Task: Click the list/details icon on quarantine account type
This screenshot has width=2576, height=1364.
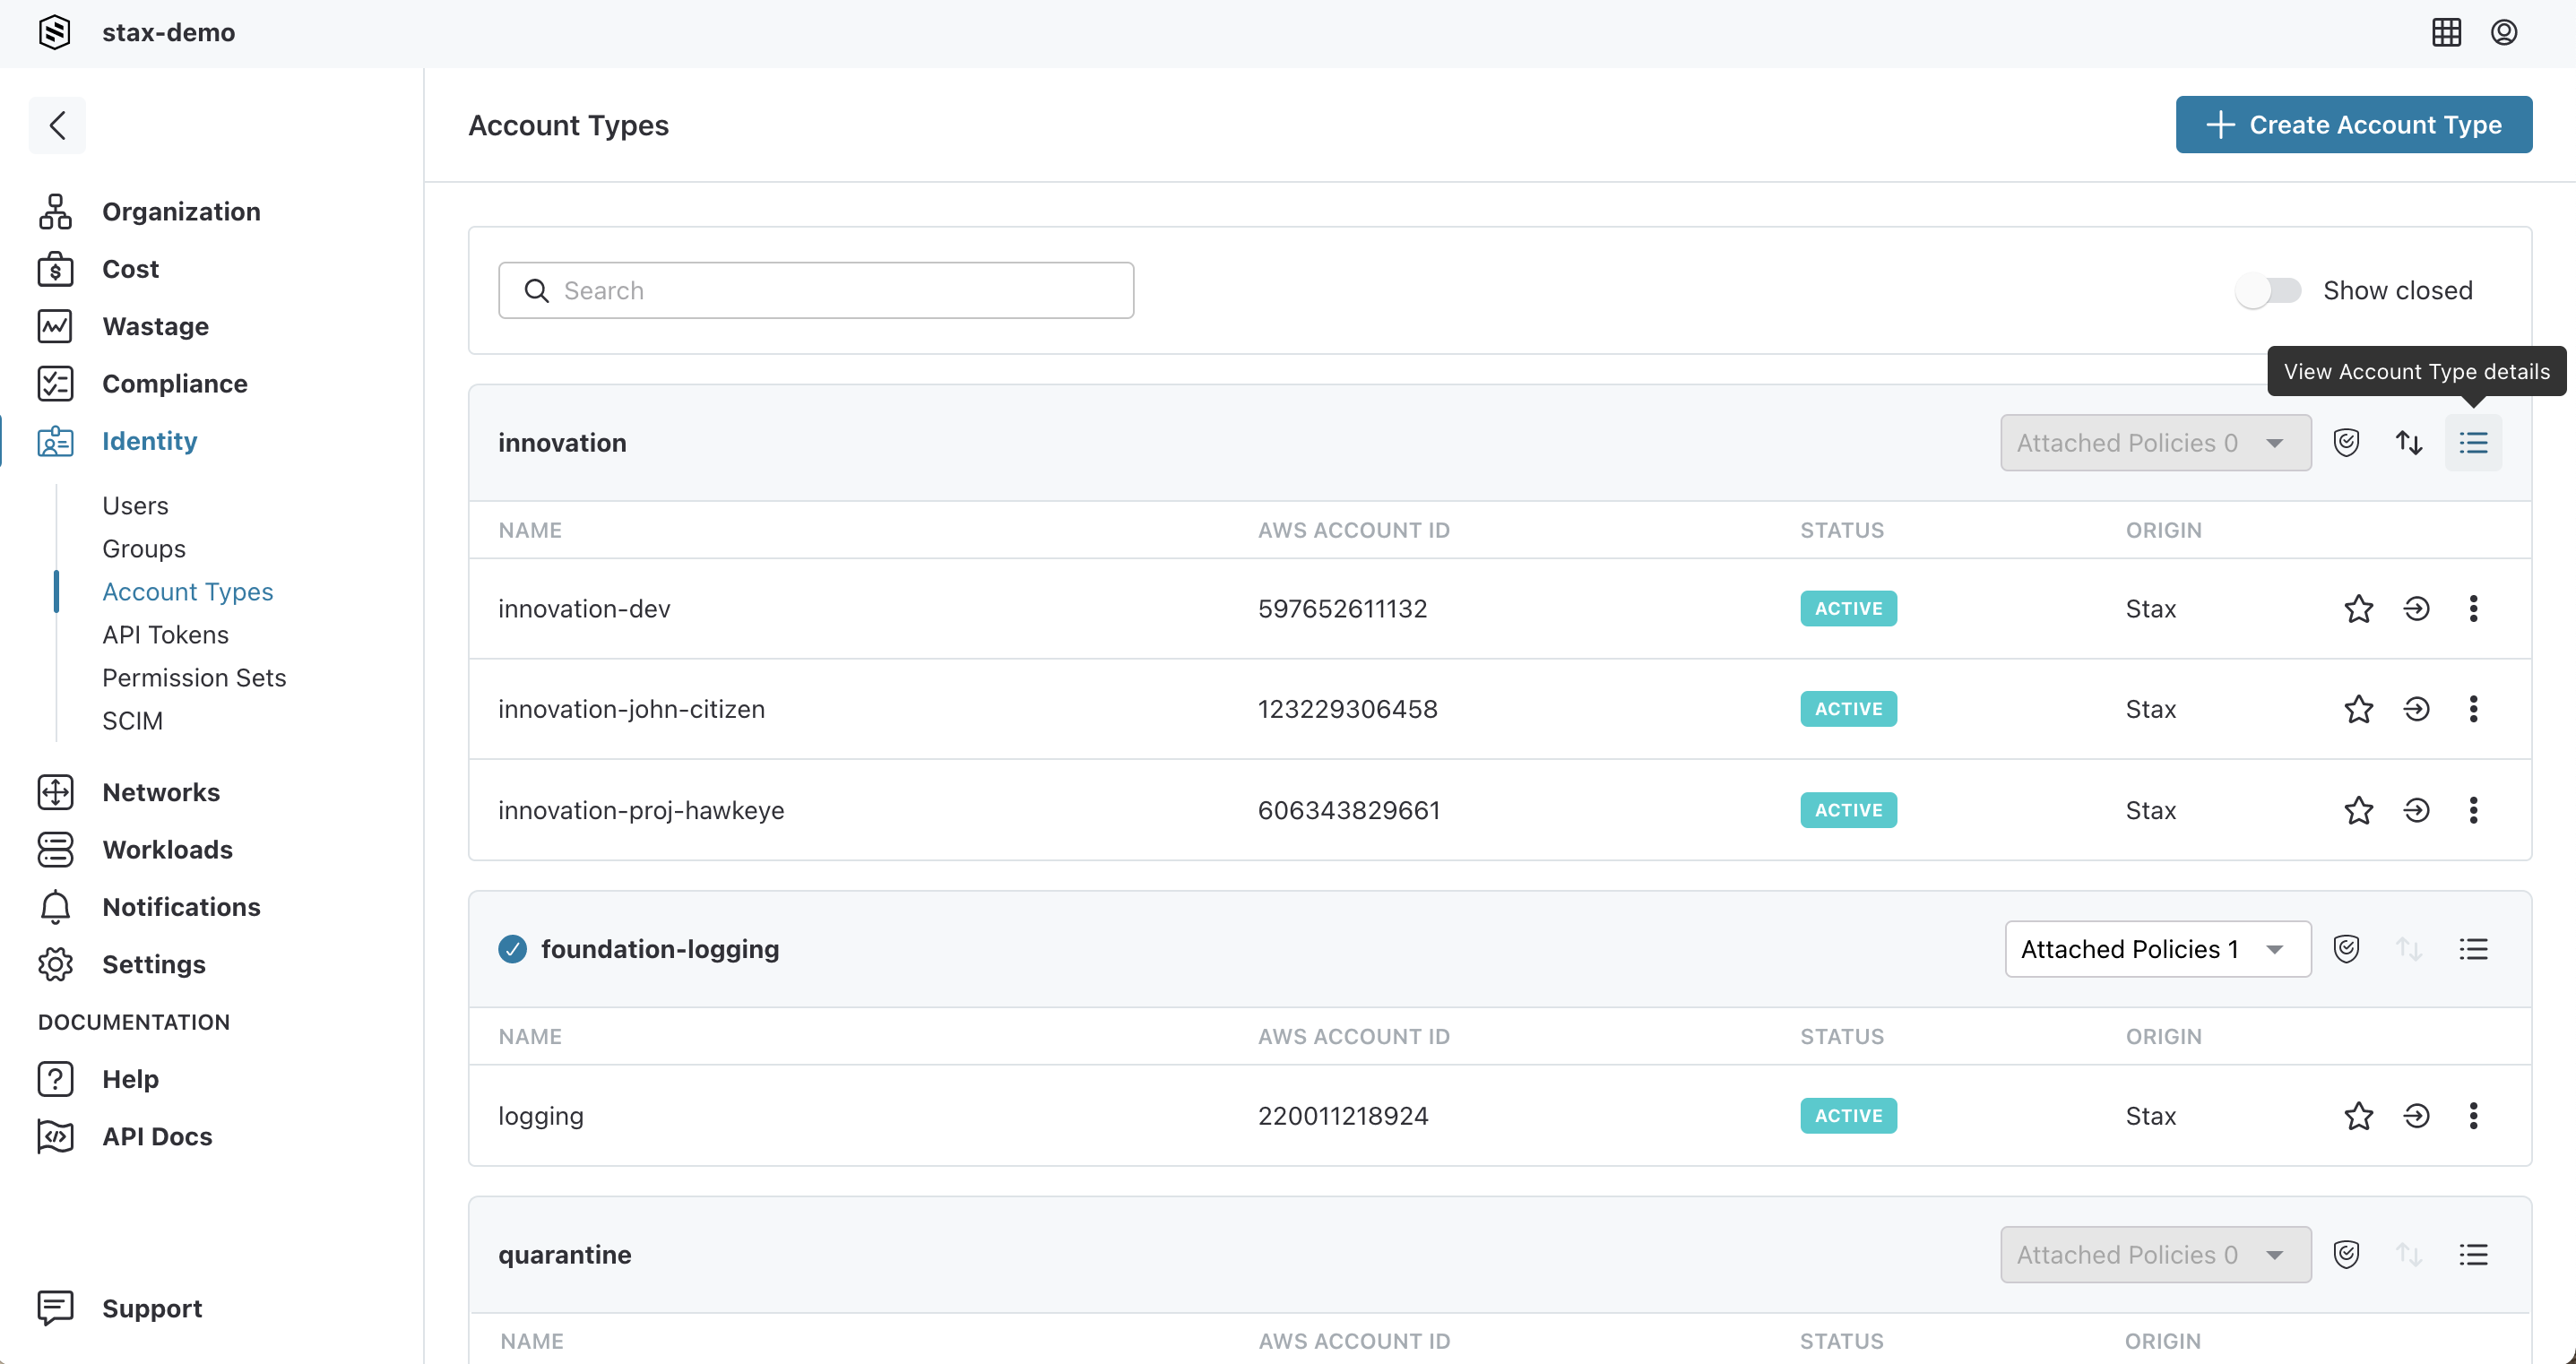Action: (2474, 1253)
